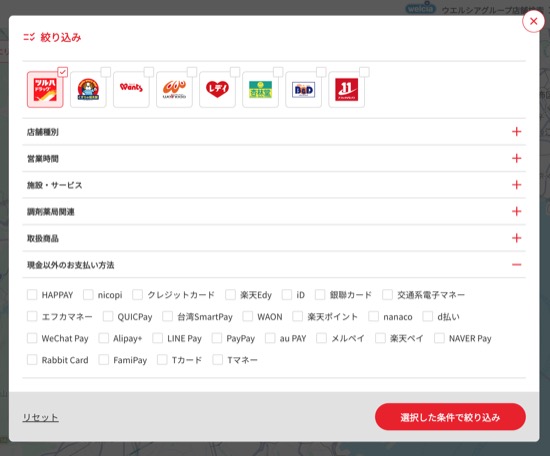Tick the 楽天Edy checkbox
This screenshot has width=550, height=456.
(230, 295)
